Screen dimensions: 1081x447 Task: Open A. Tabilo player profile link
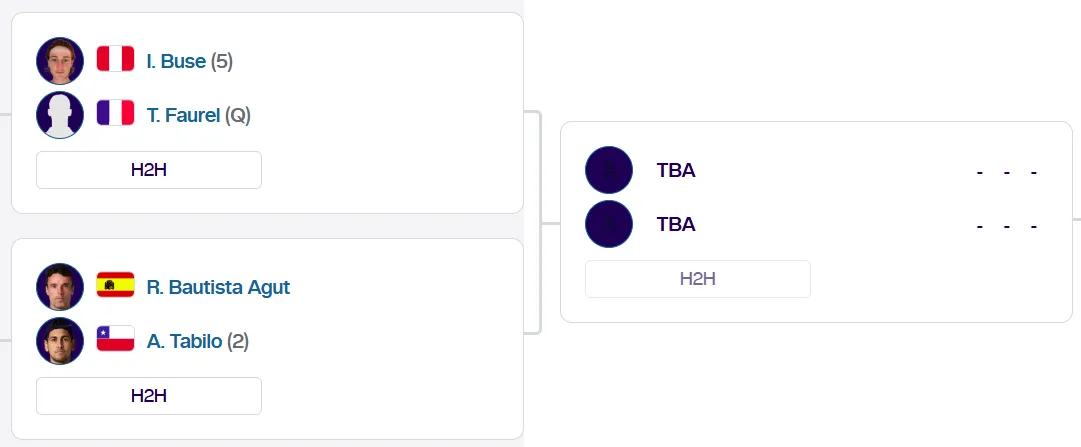(x=184, y=341)
